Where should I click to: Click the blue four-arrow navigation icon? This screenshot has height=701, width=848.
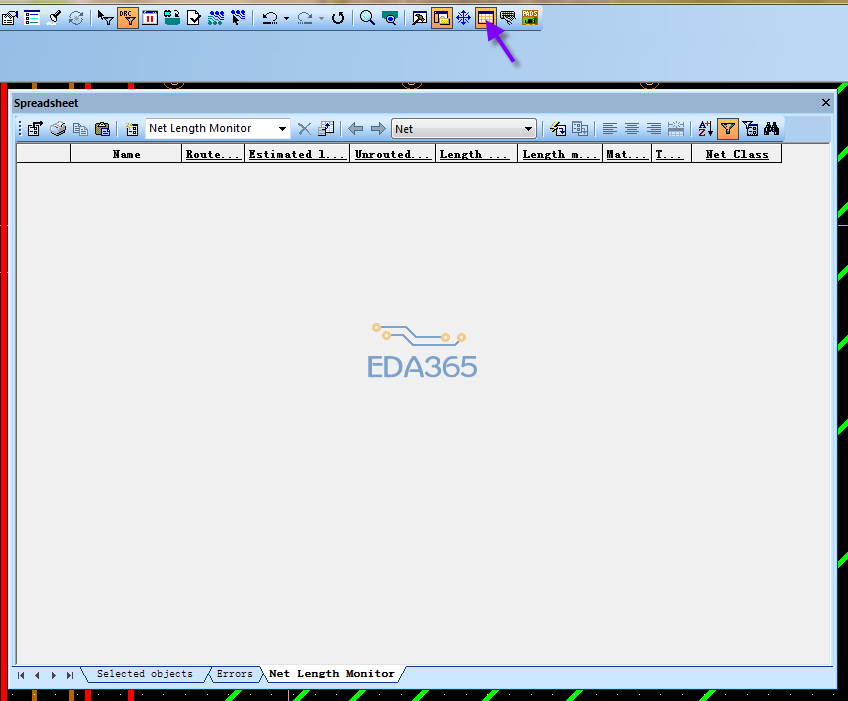[463, 18]
